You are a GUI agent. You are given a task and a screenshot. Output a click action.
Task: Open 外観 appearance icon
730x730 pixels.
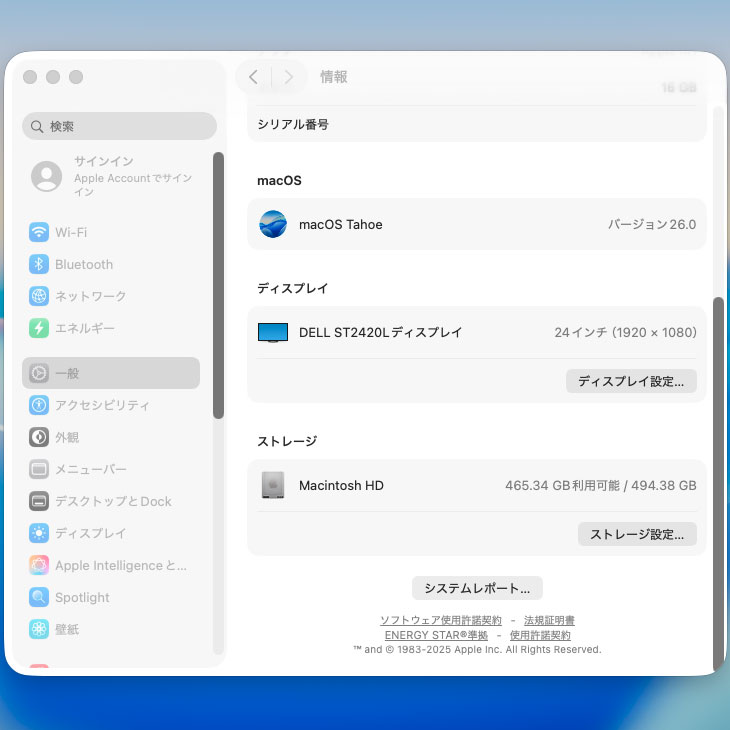(x=39, y=437)
